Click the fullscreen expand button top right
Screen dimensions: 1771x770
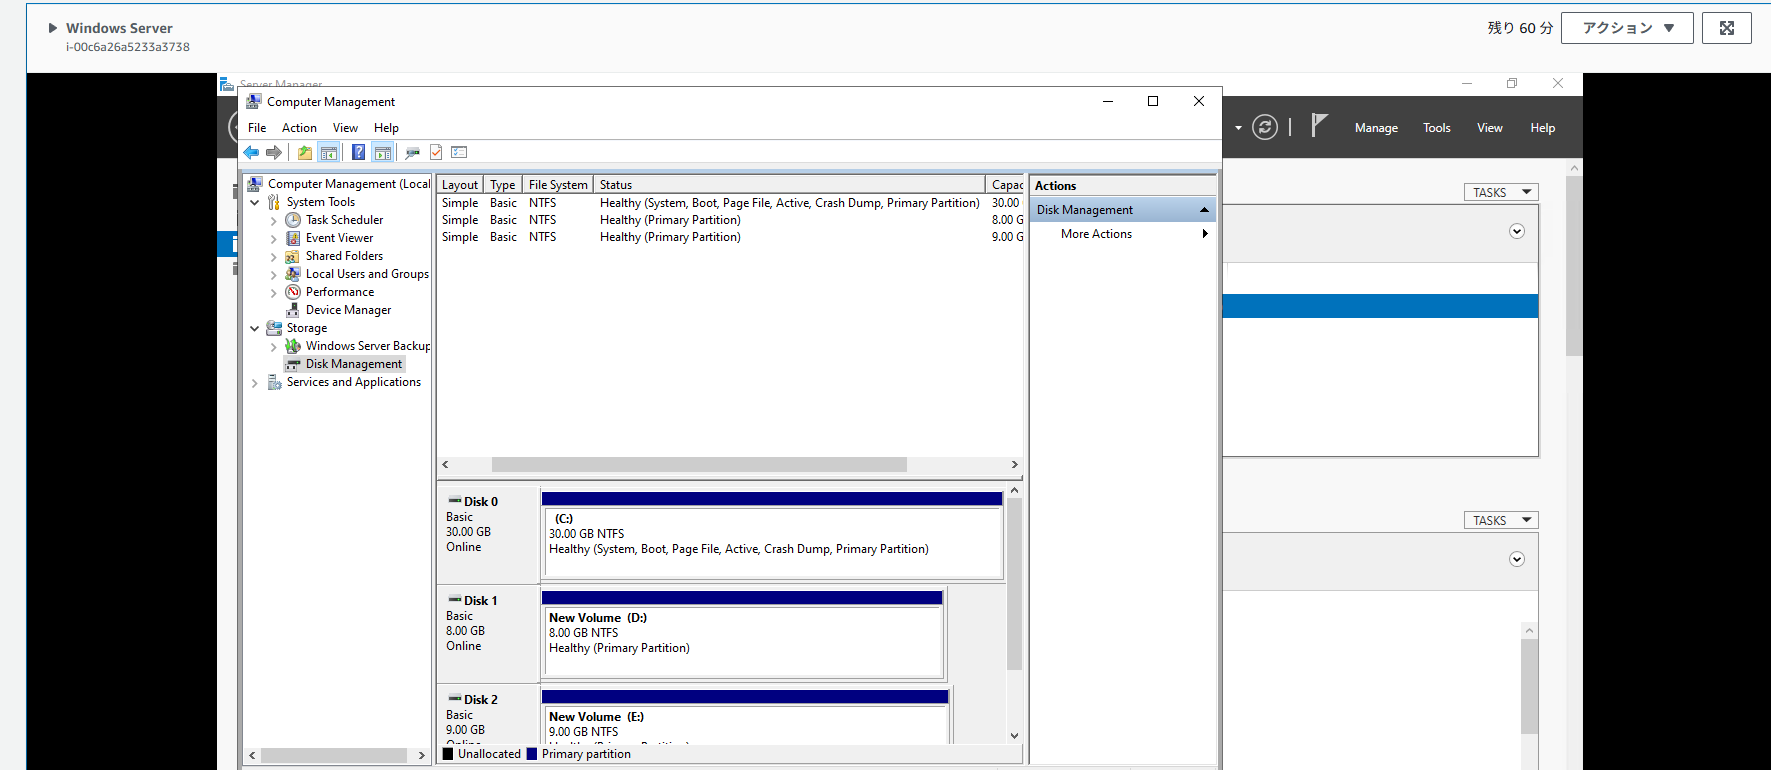(1726, 28)
